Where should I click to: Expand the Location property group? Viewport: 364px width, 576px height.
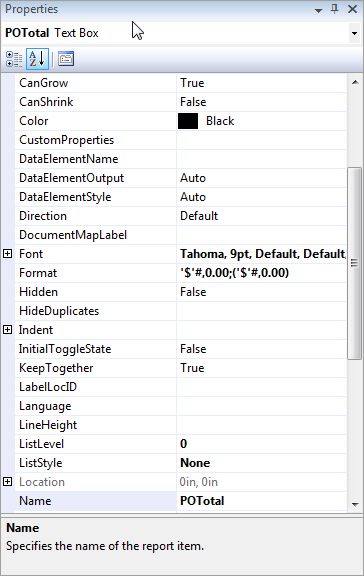click(x=7, y=482)
